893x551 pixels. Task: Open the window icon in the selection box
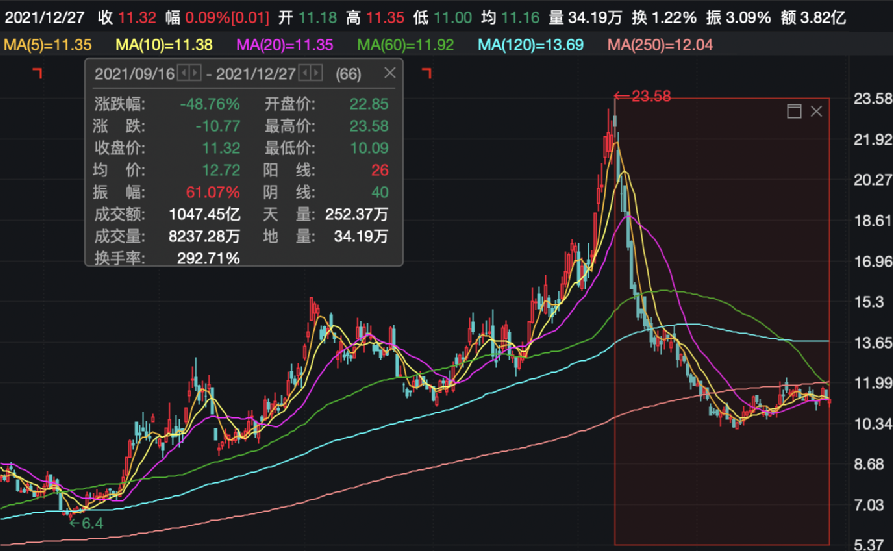(x=794, y=111)
